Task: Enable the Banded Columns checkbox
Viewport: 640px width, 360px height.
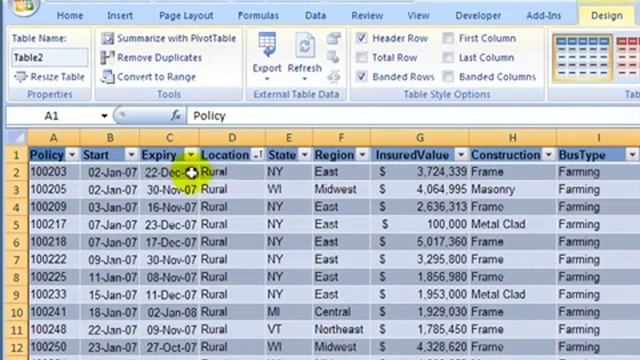Action: [x=448, y=77]
